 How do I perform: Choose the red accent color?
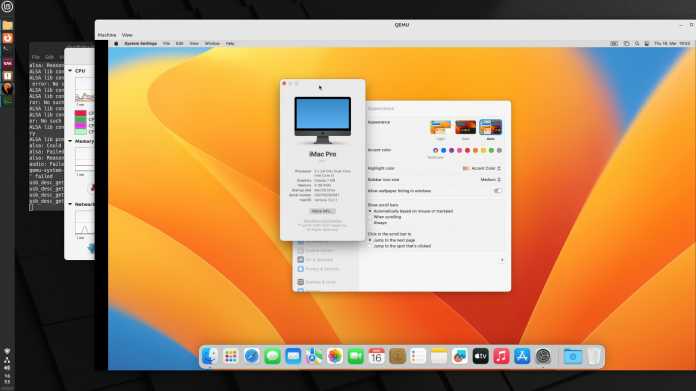pyautogui.click(x=467, y=150)
